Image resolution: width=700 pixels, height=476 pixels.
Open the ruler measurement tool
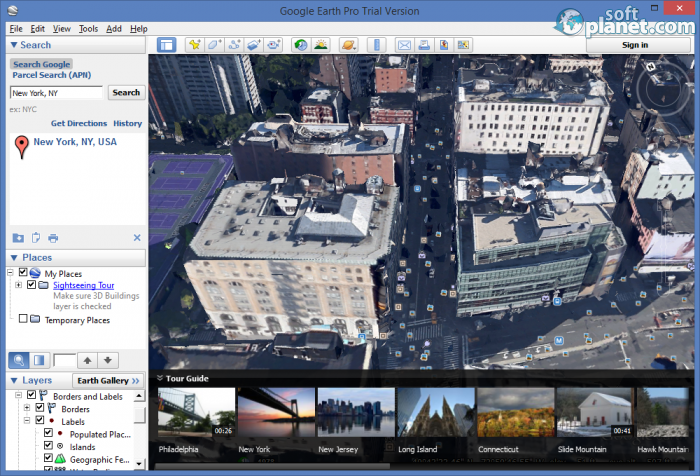point(377,45)
